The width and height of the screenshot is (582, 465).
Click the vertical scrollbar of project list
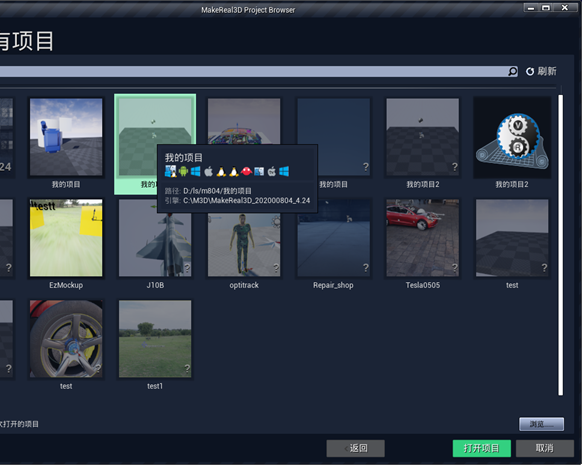pos(560,245)
